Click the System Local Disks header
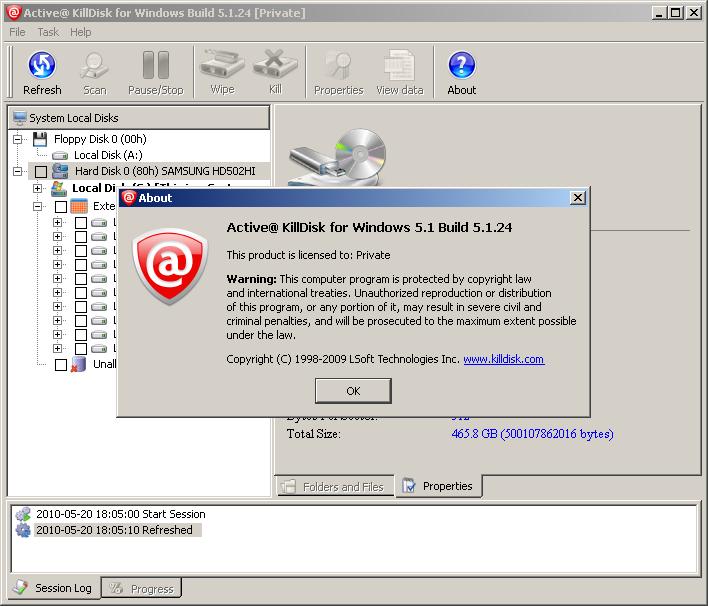 tap(139, 118)
